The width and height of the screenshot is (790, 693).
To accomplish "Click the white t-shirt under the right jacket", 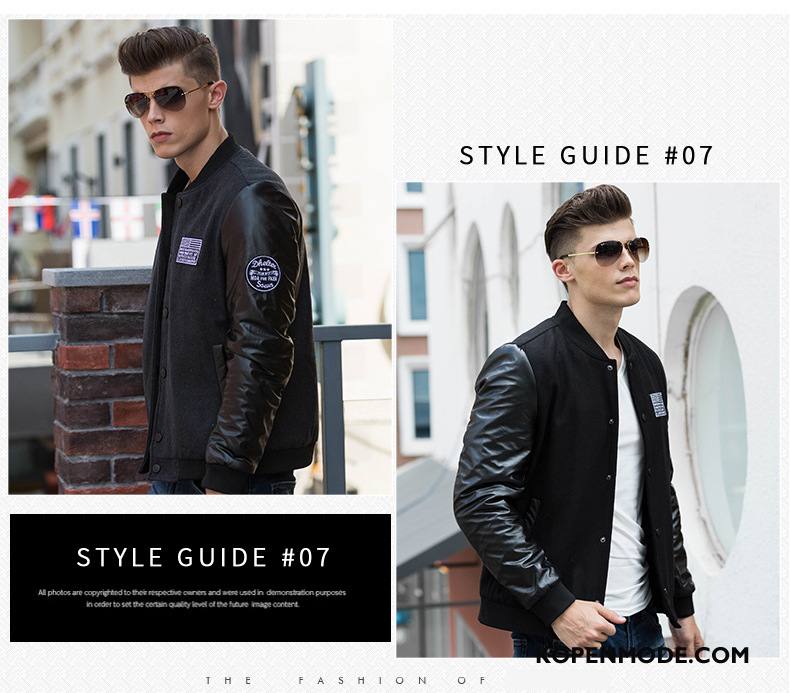I will 628,484.
